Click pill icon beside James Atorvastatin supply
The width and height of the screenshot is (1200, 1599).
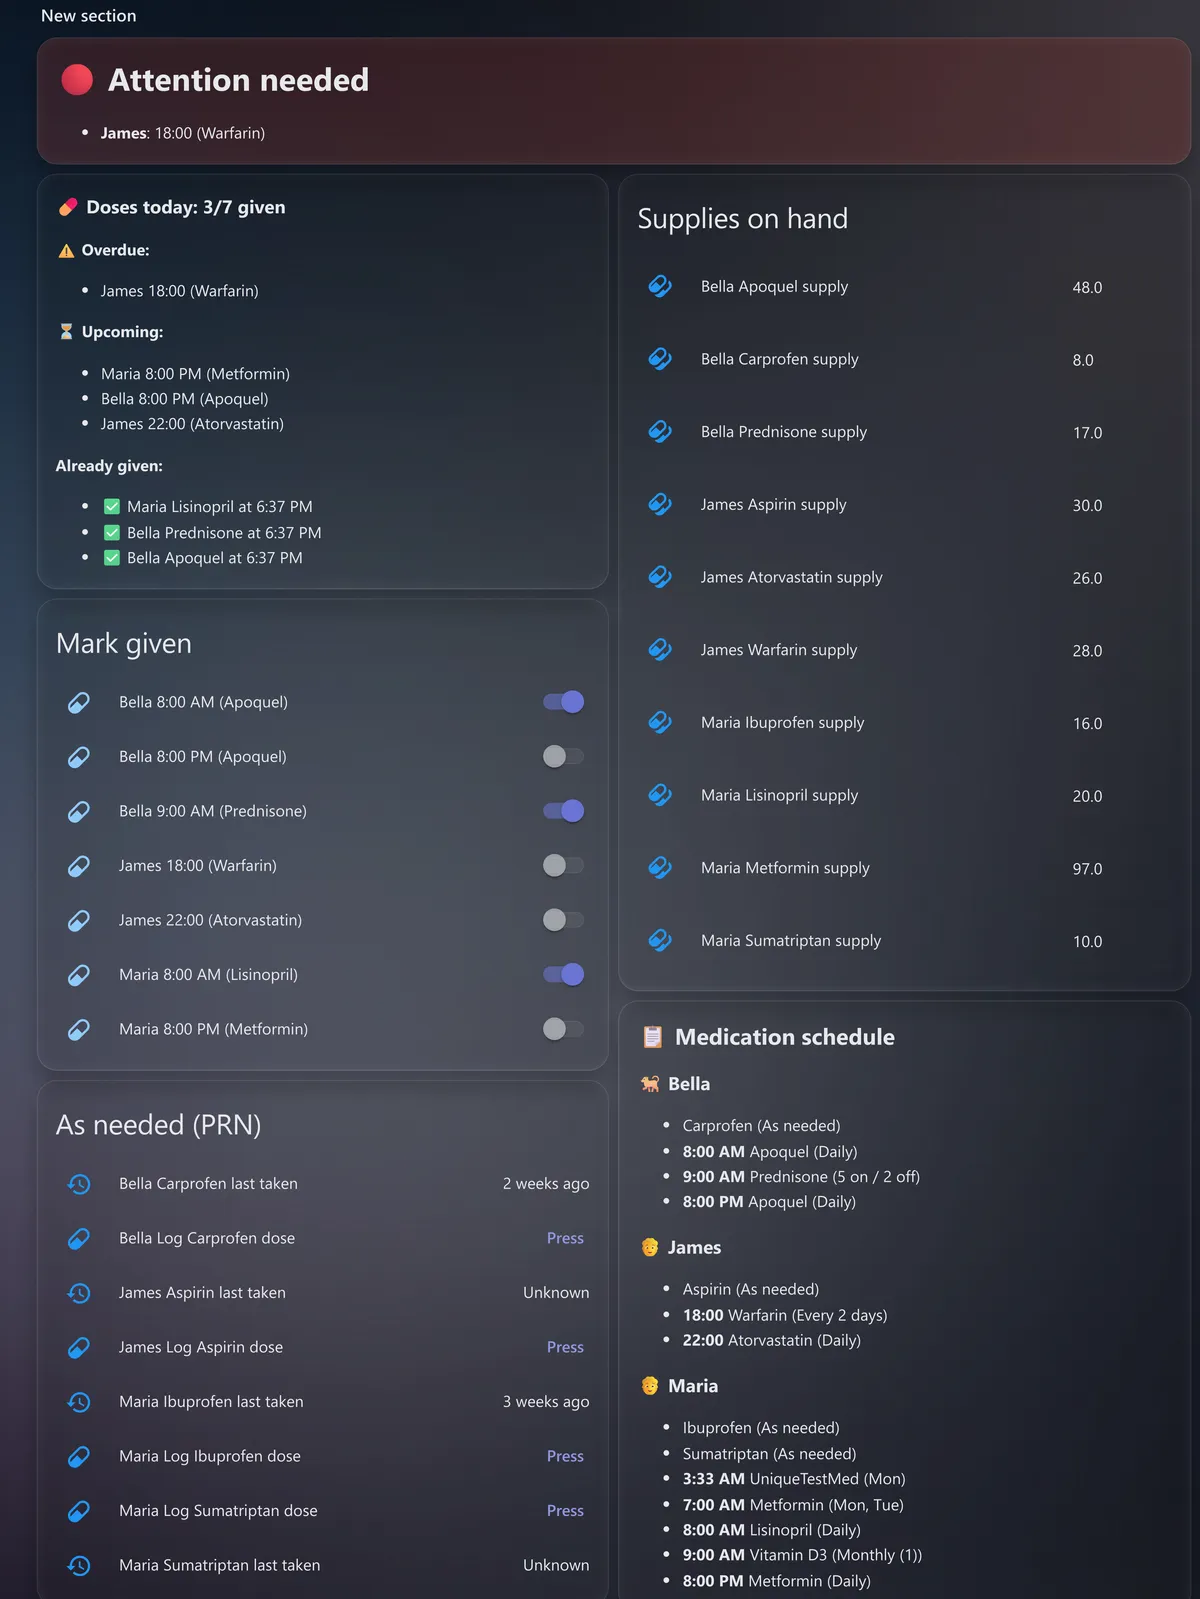click(x=660, y=577)
